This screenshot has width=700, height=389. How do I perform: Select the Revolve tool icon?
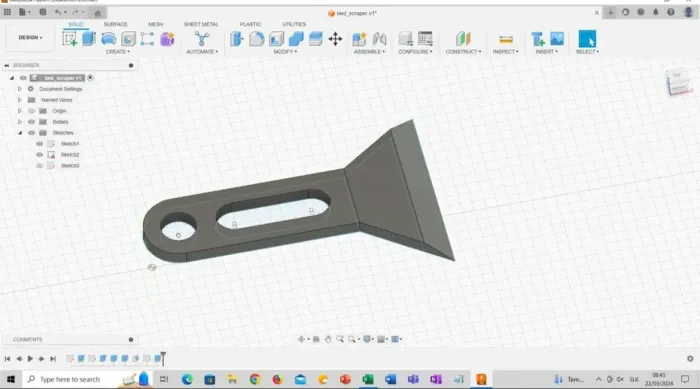108,39
